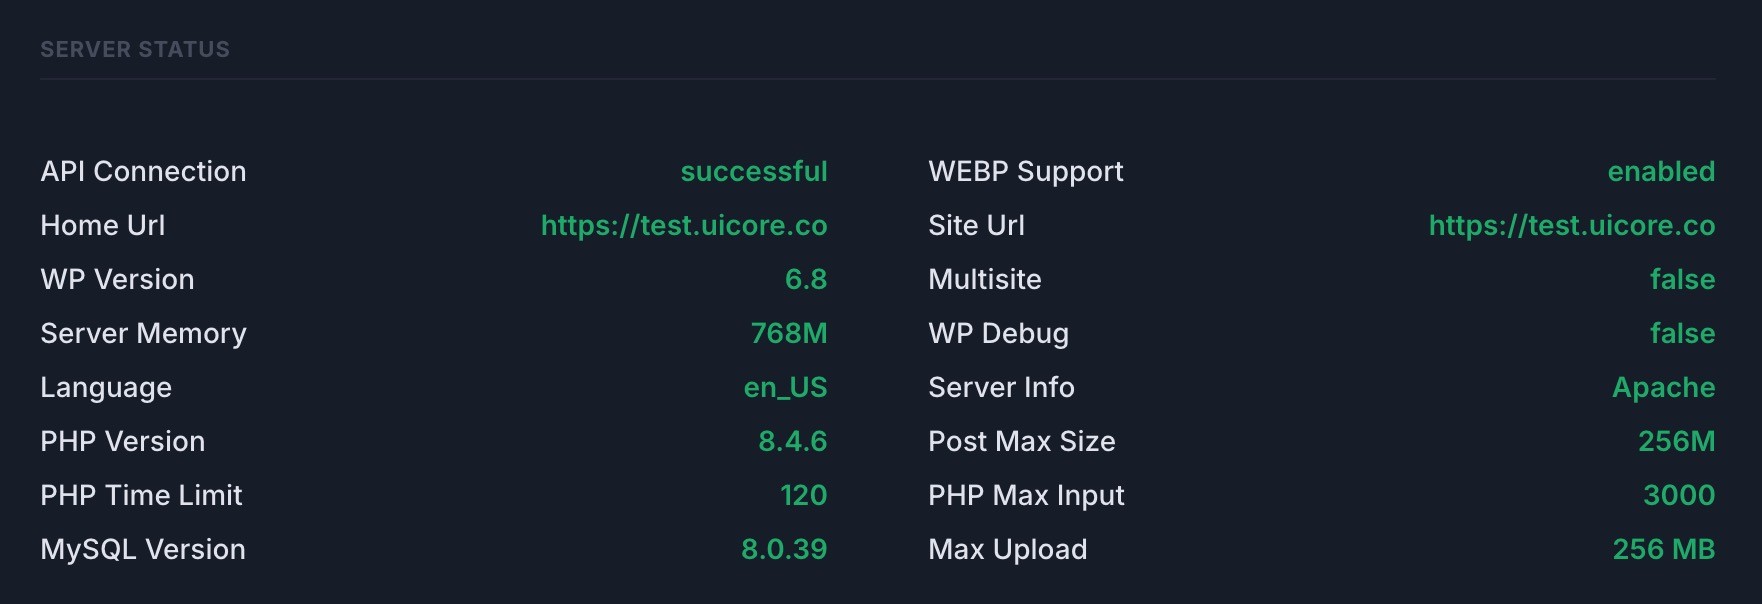The width and height of the screenshot is (1762, 604).
Task: Click the API Connection label
Action: (x=143, y=171)
